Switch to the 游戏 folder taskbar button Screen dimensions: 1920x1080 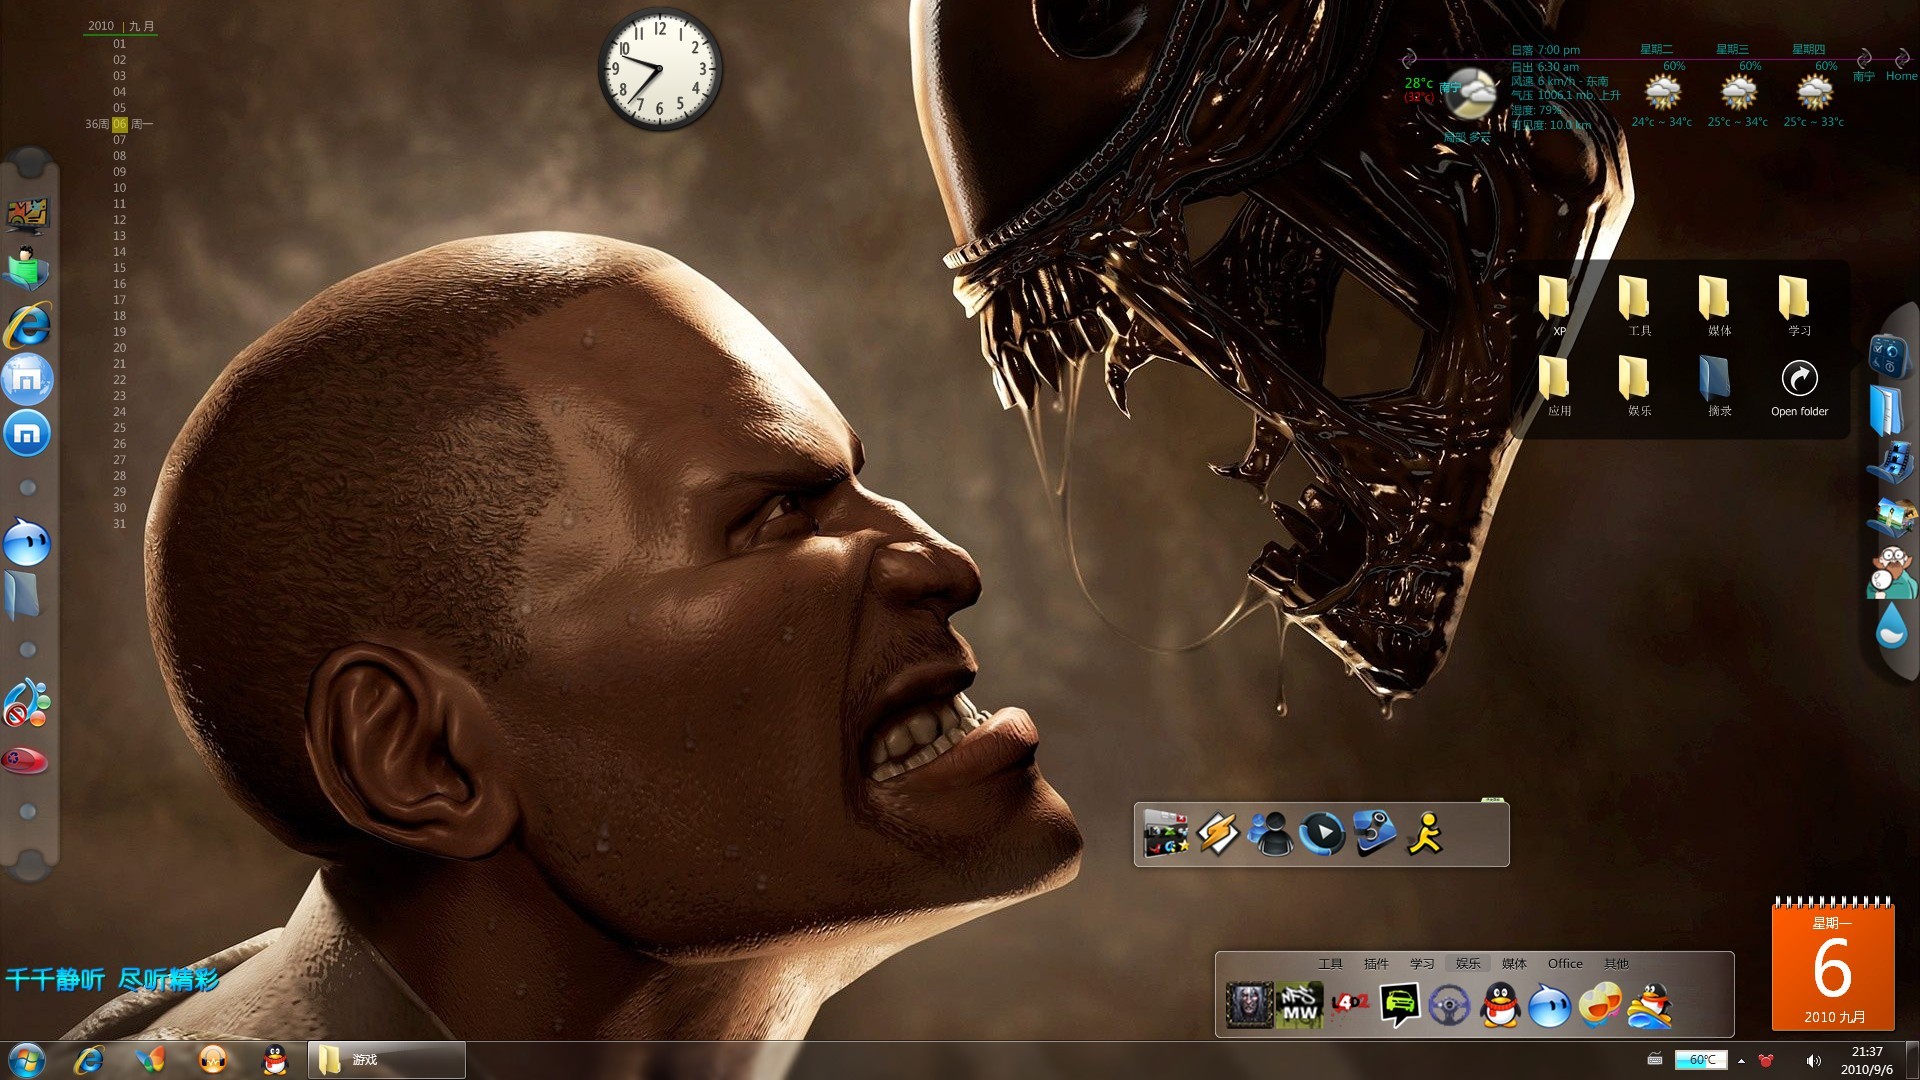point(386,1060)
